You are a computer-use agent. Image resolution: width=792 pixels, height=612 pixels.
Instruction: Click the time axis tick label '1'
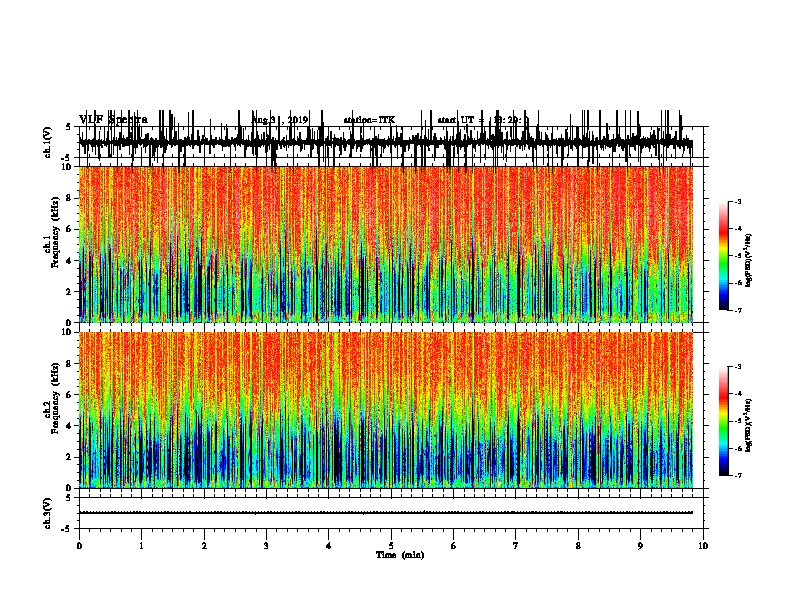coord(141,546)
